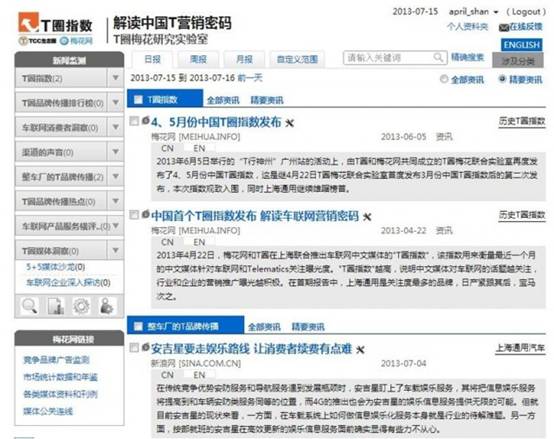This screenshot has height=439, width=554.
Task: Open 各类媒体资料和刊例 link
Action: click(x=60, y=394)
